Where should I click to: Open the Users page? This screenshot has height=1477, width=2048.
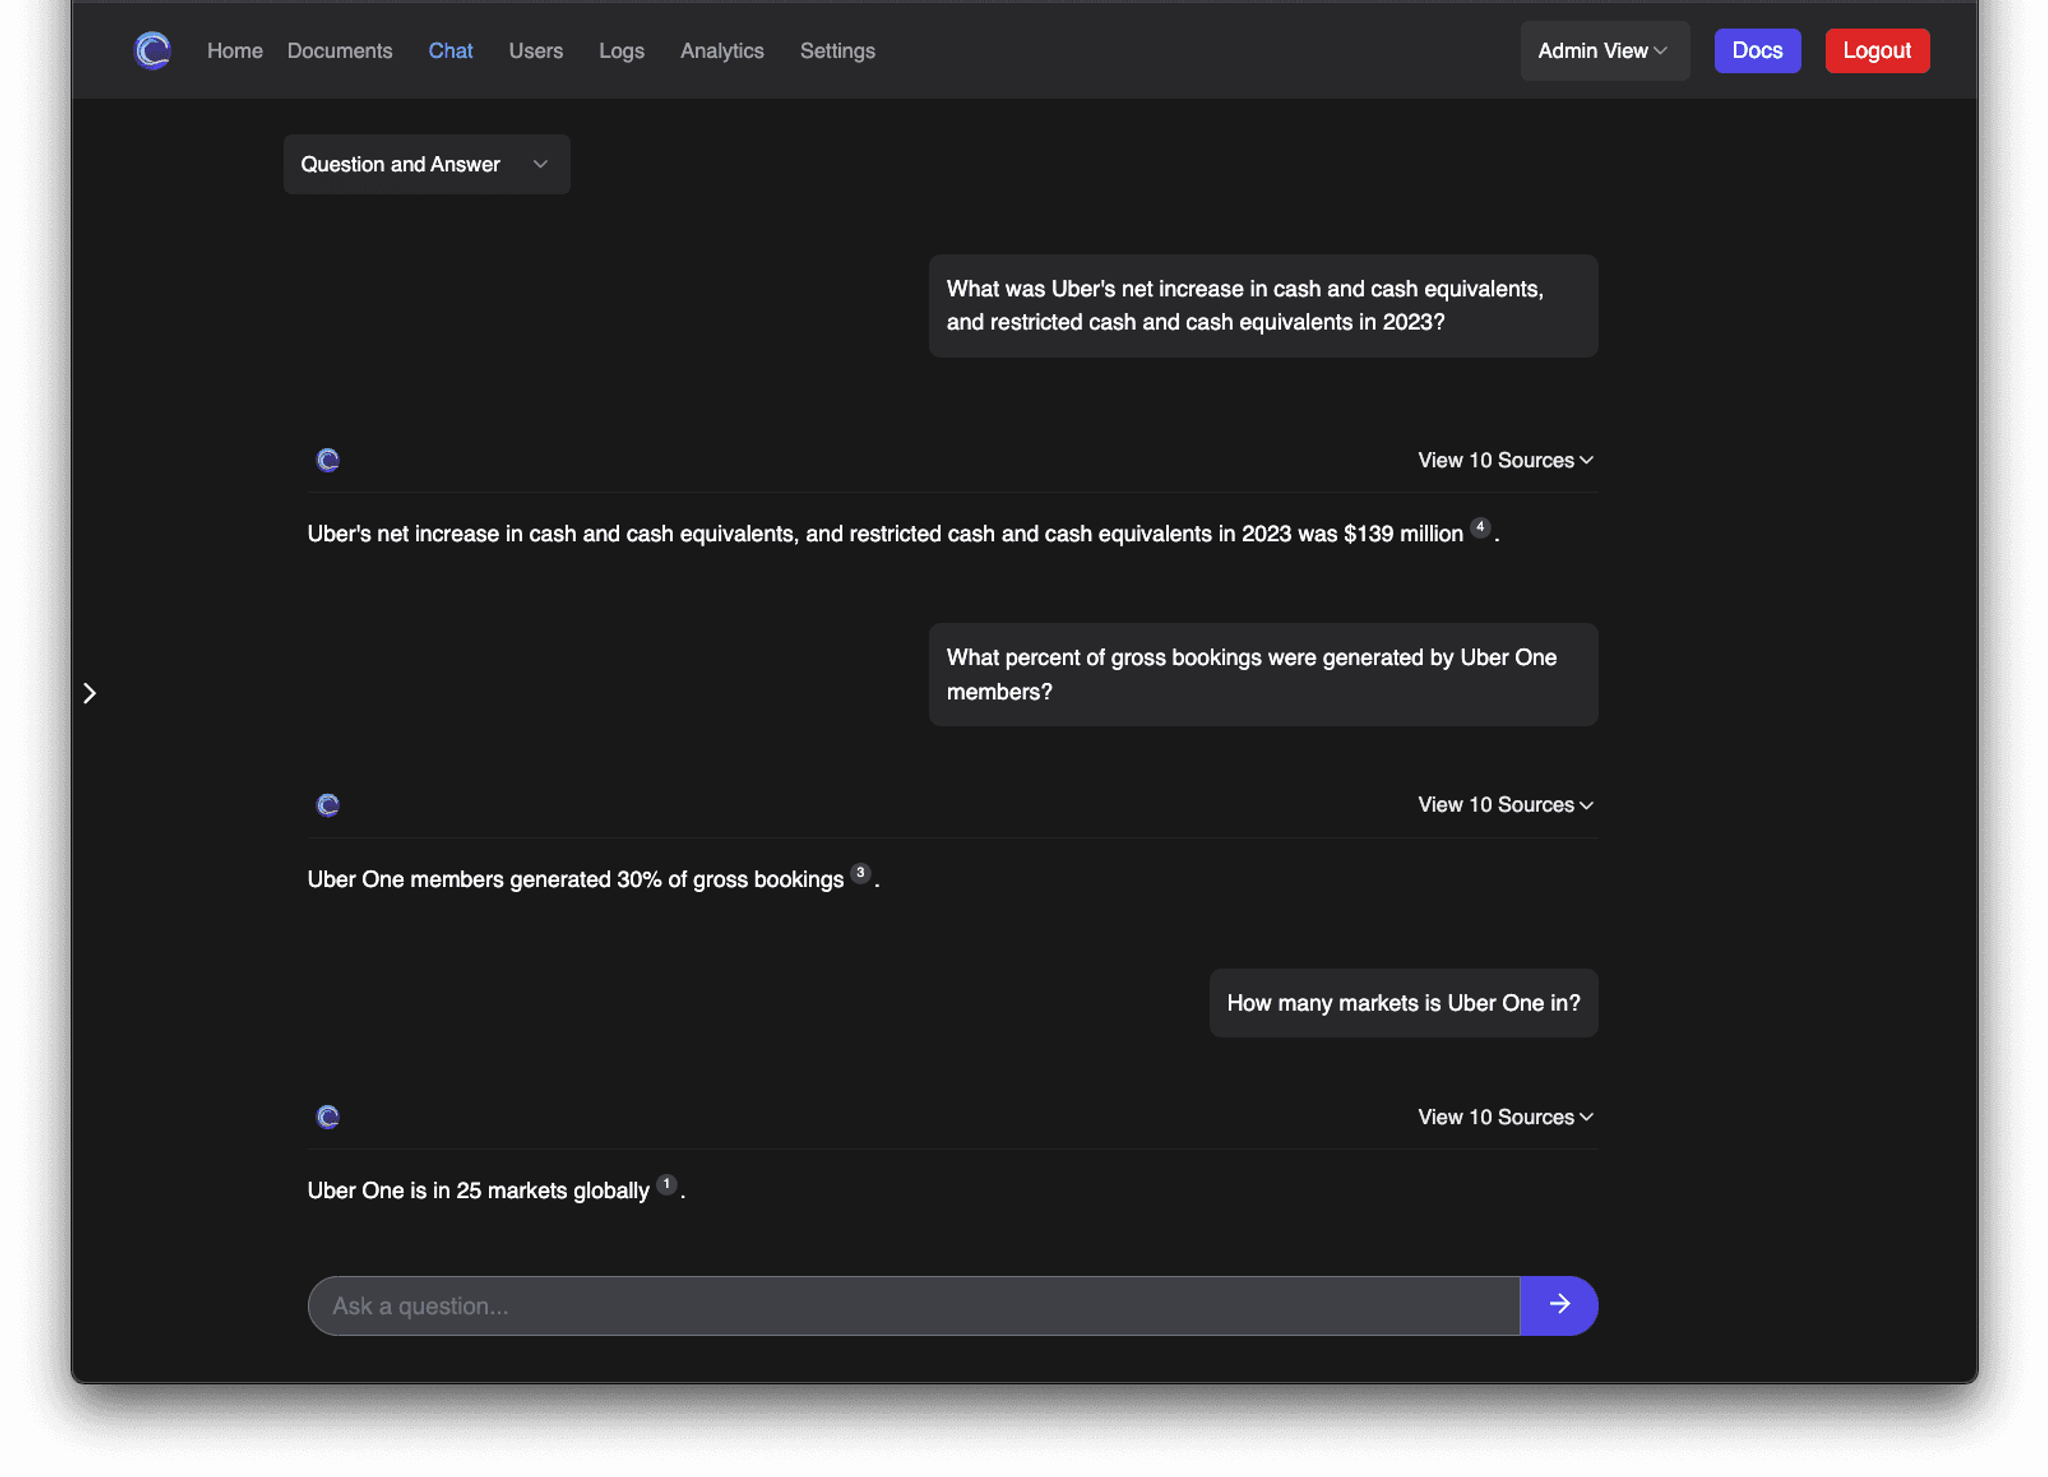pos(536,51)
